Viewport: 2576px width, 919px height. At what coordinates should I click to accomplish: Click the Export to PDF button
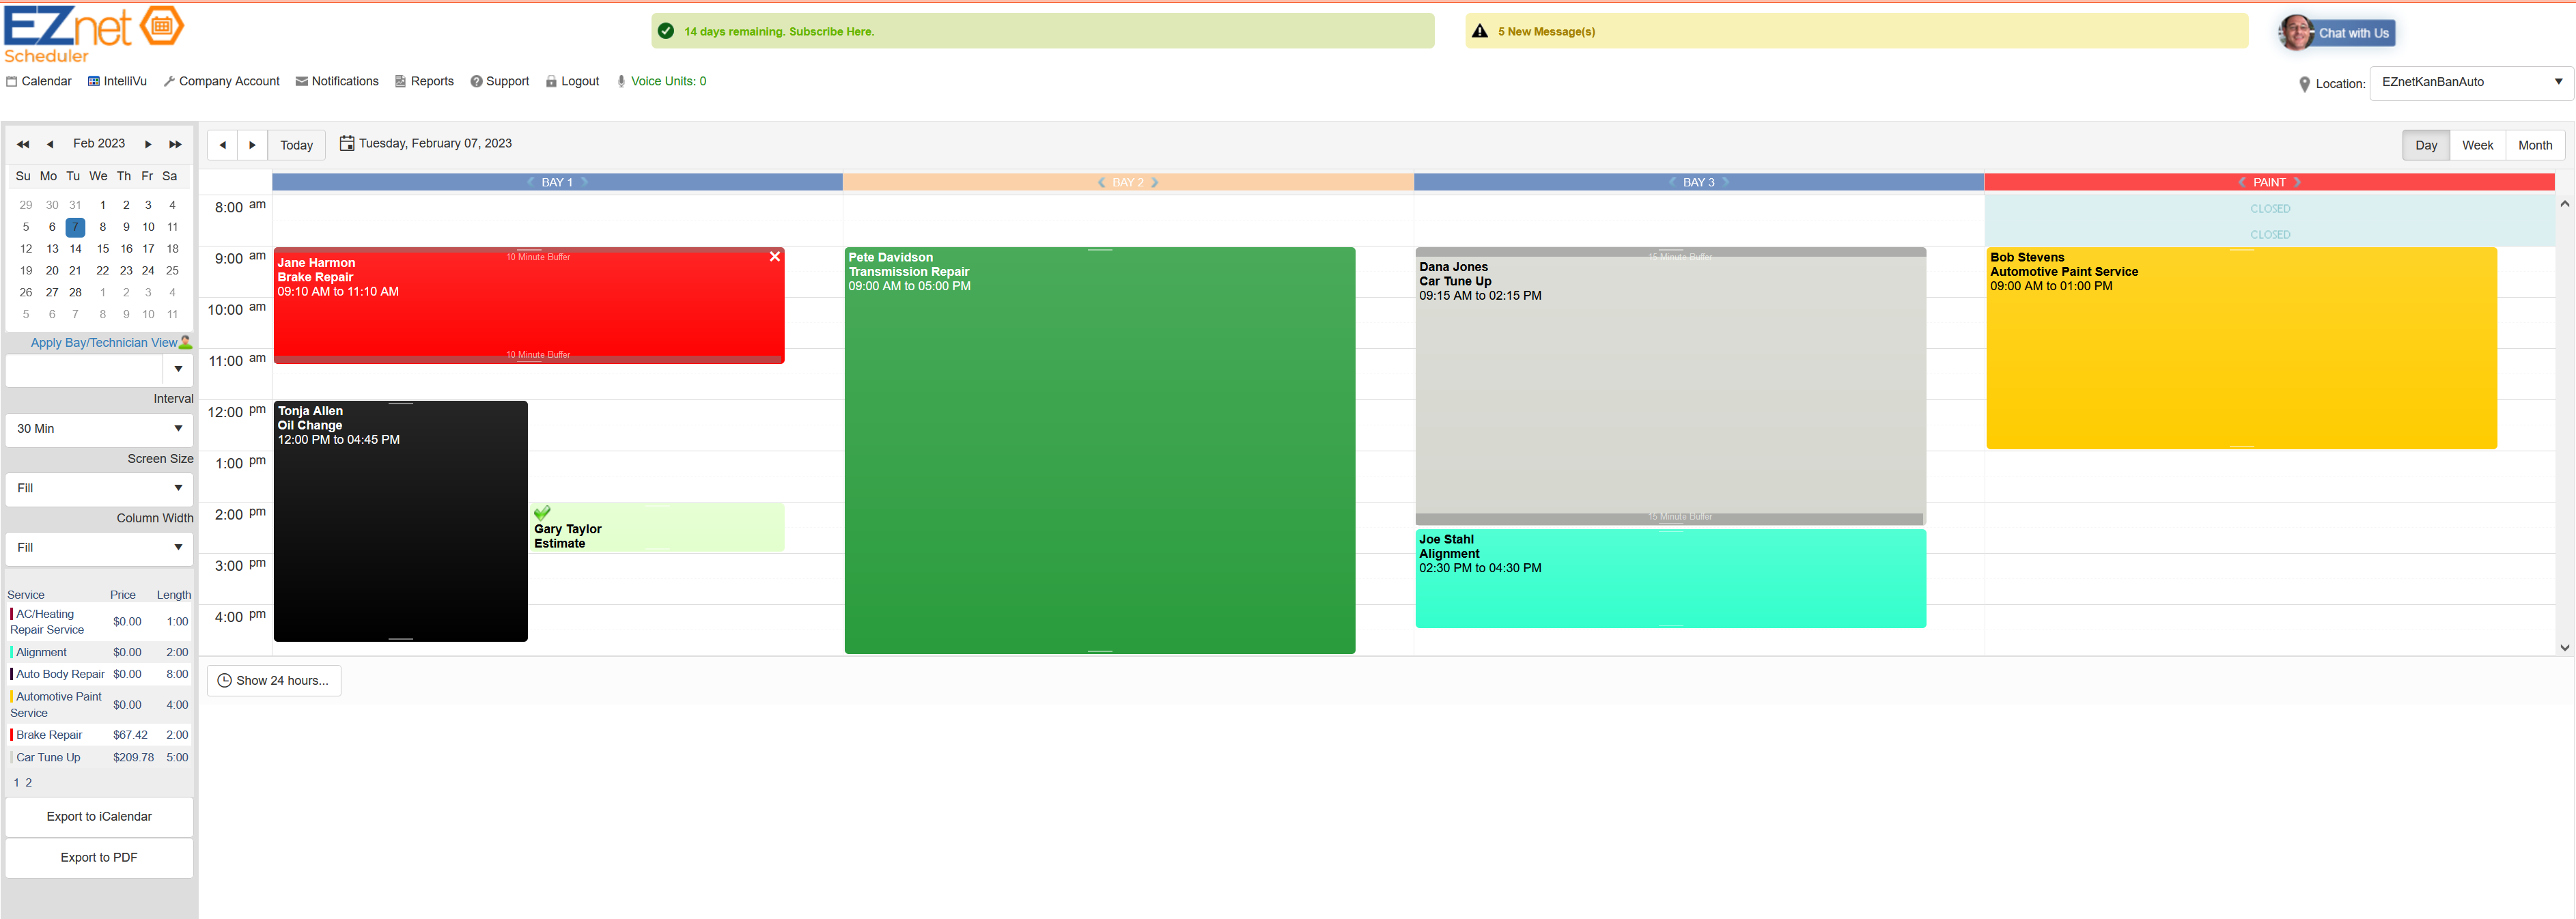tap(98, 857)
